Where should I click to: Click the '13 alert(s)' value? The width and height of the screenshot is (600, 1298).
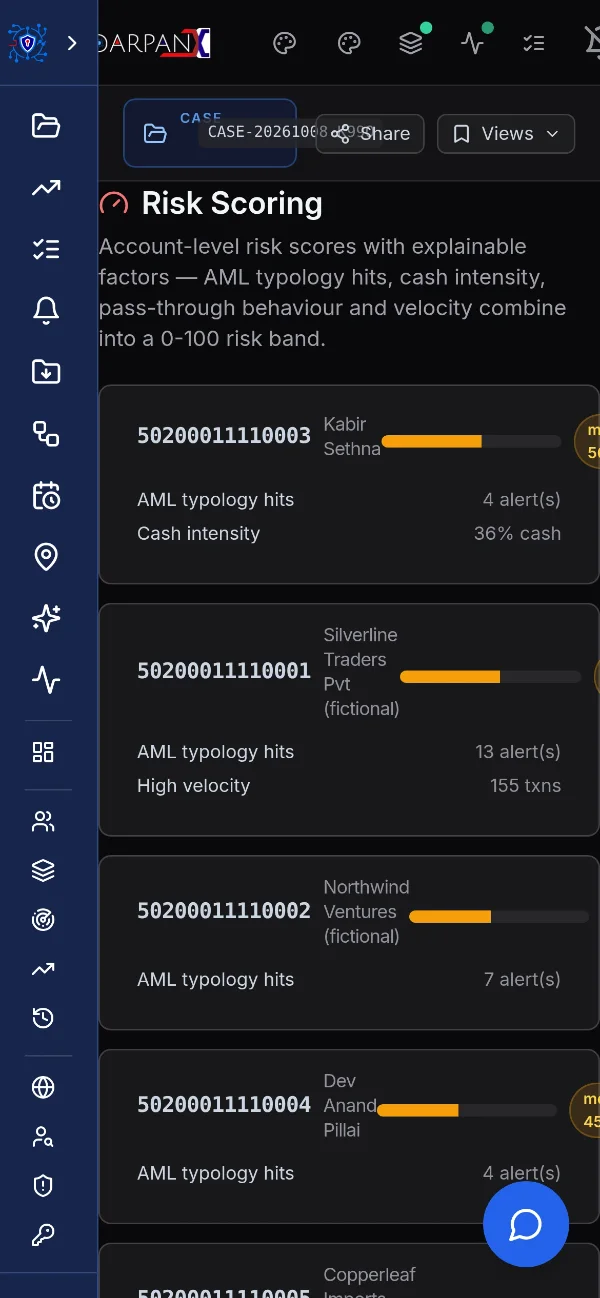[x=518, y=752]
